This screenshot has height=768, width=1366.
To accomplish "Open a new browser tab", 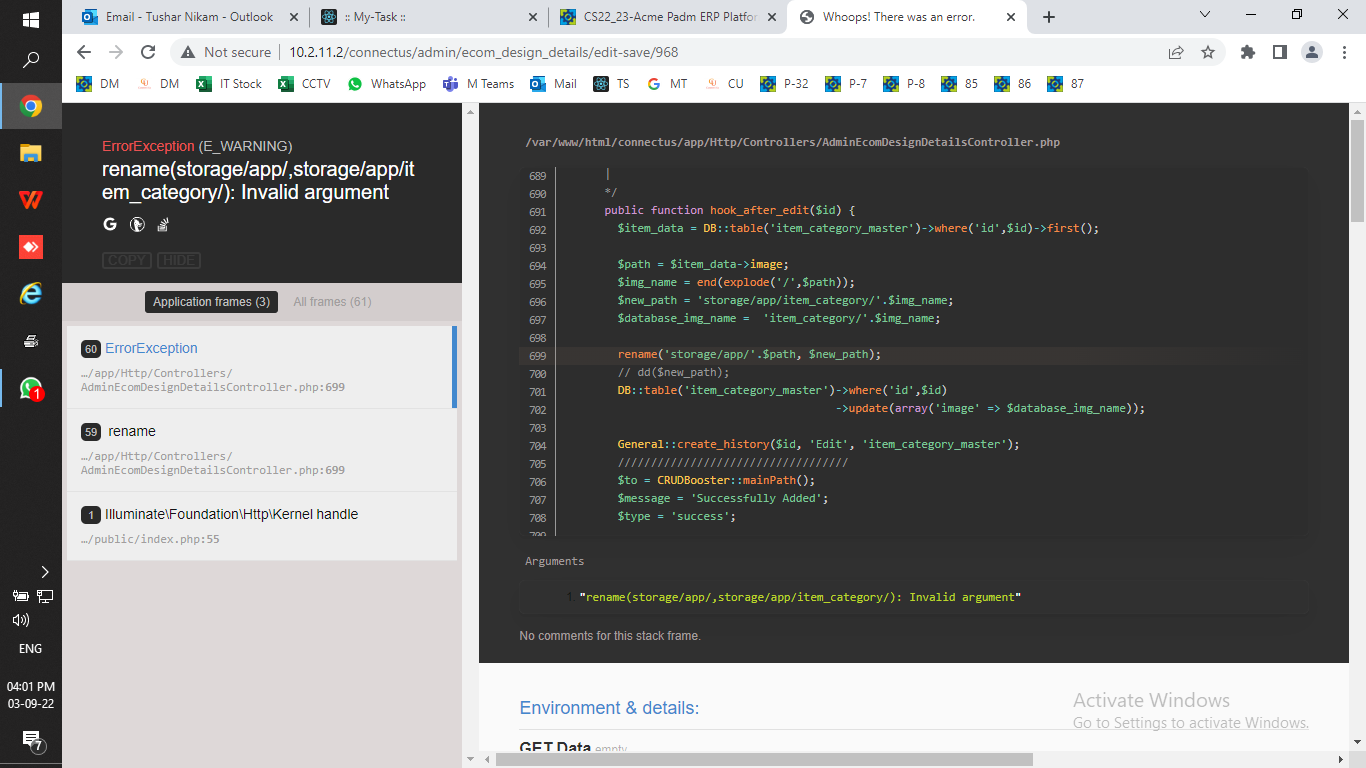I will coord(1049,17).
